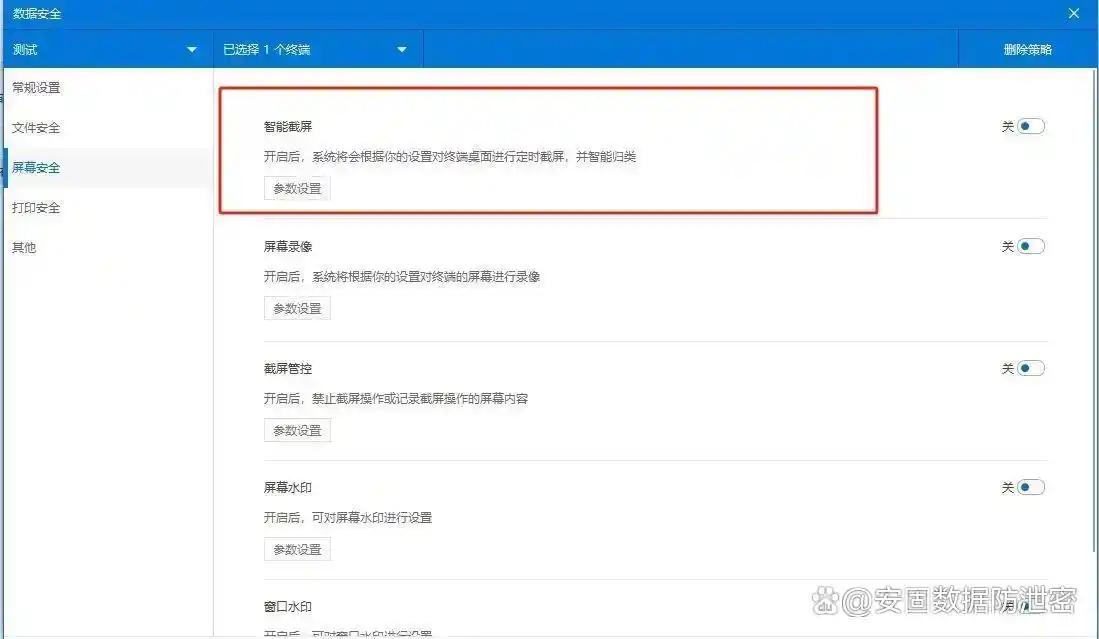Open the 测试 policy dropdown
The image size is (1099, 639).
[x=108, y=49]
